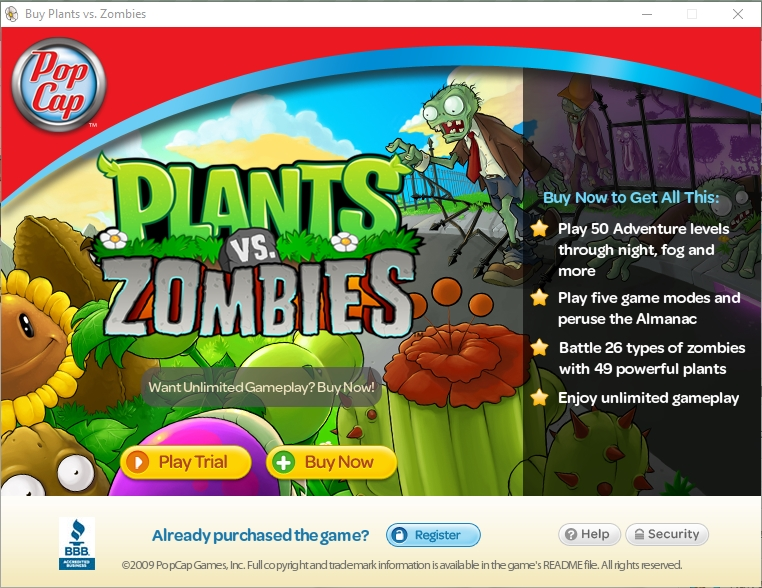
Task: Click the star beside Battle 26 types
Action: [539, 347]
